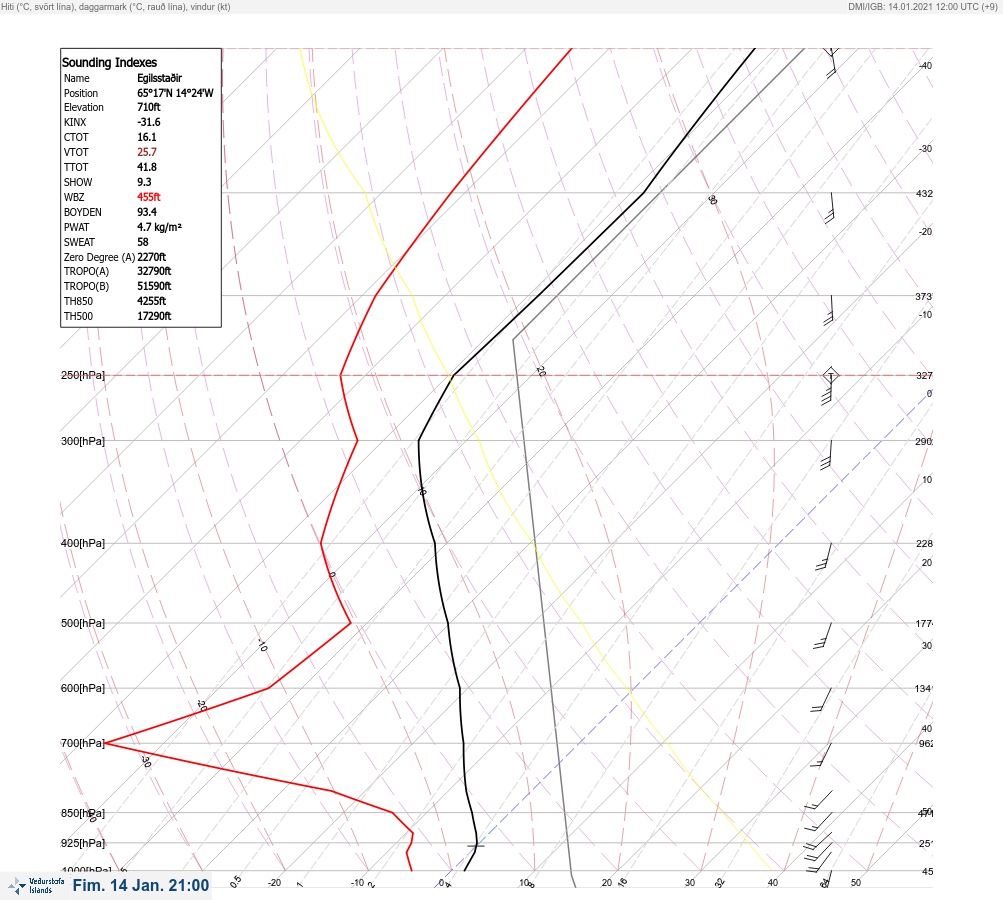Viewport: 1003px width, 900px height.
Task: Click the 'Elevation' row label
Action: pyautogui.click(x=83, y=107)
